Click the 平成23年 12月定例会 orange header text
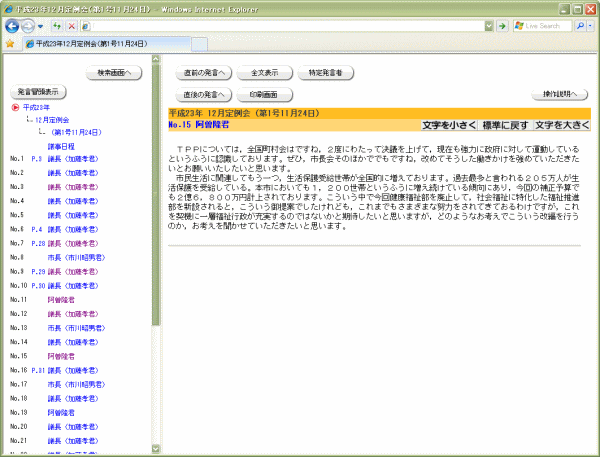The image size is (600, 457). [244, 113]
